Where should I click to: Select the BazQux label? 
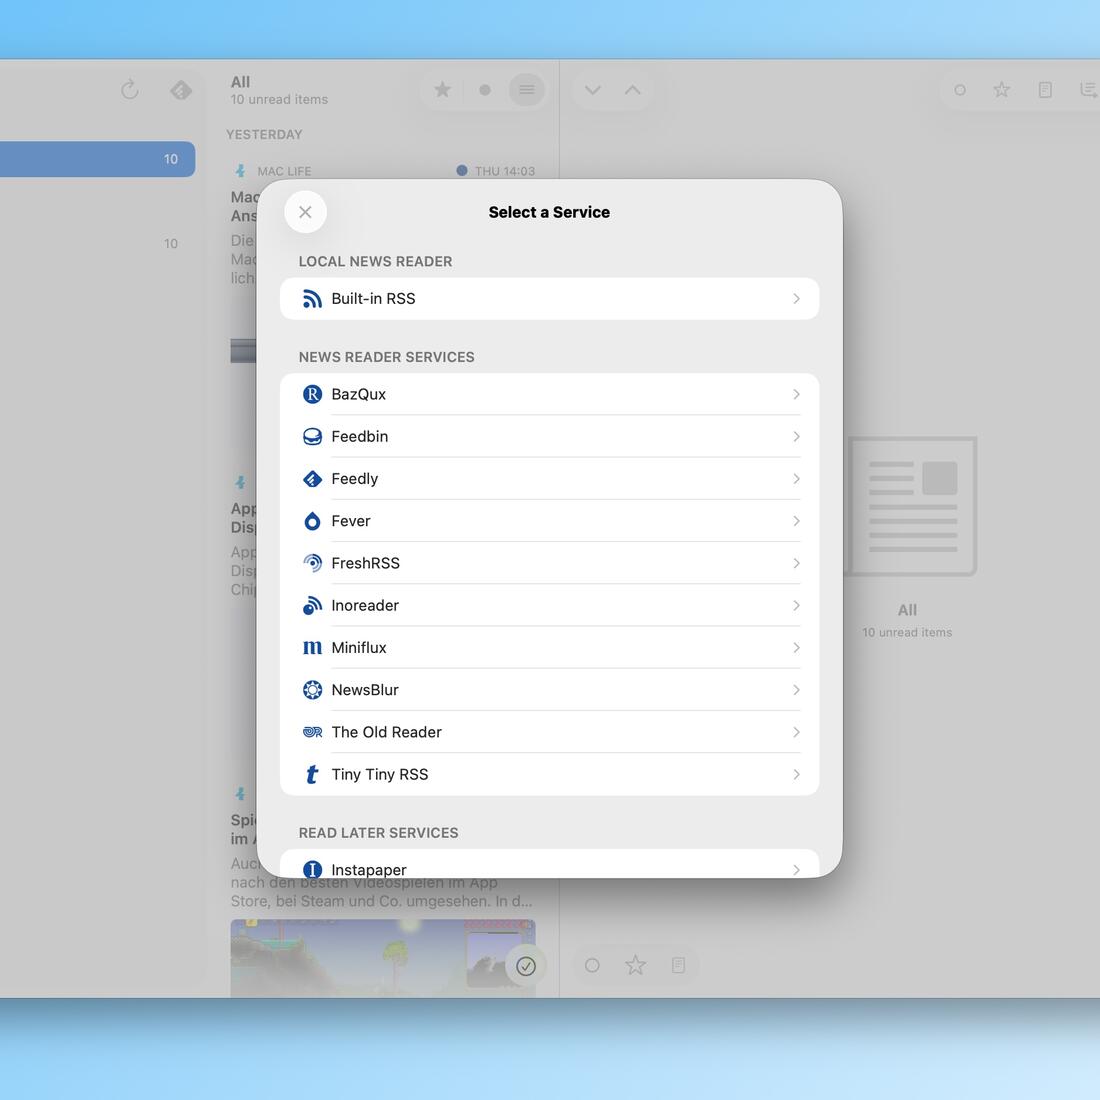(358, 394)
